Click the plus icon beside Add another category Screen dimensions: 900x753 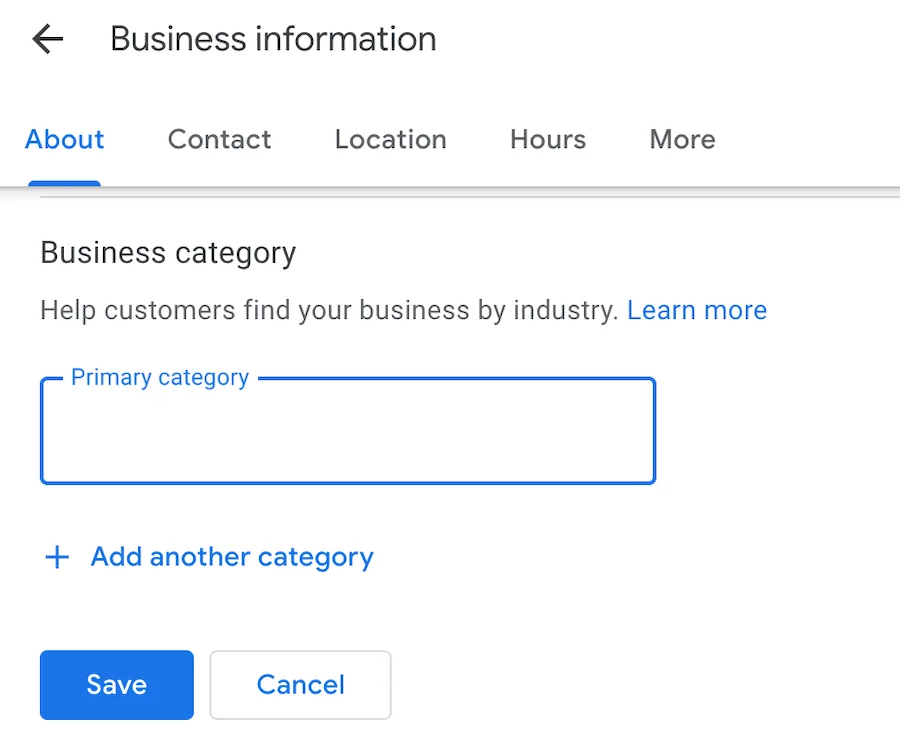pyautogui.click(x=57, y=557)
